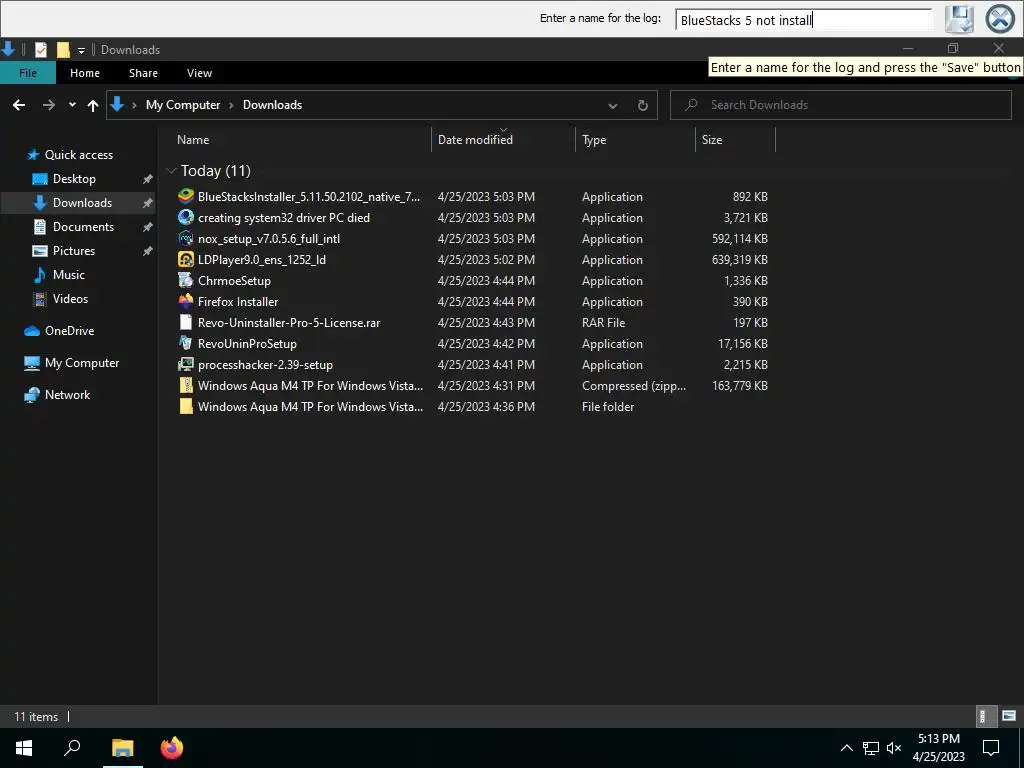Click the RAR File type cell
This screenshot has width=1024, height=768.
point(603,323)
